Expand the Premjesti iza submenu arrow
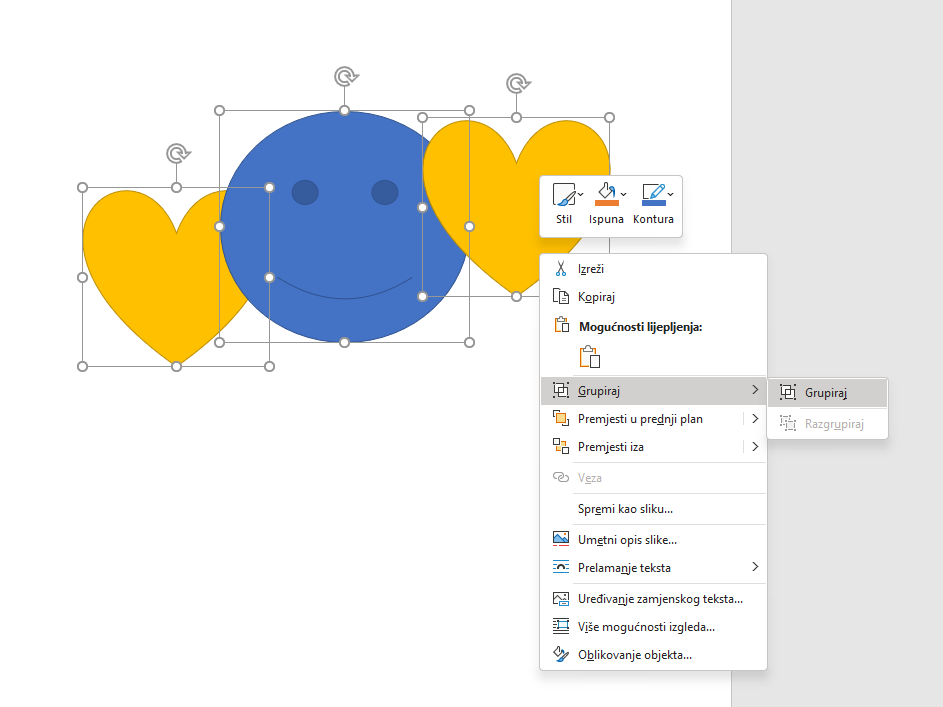This screenshot has height=707, width=943. pyautogui.click(x=755, y=447)
